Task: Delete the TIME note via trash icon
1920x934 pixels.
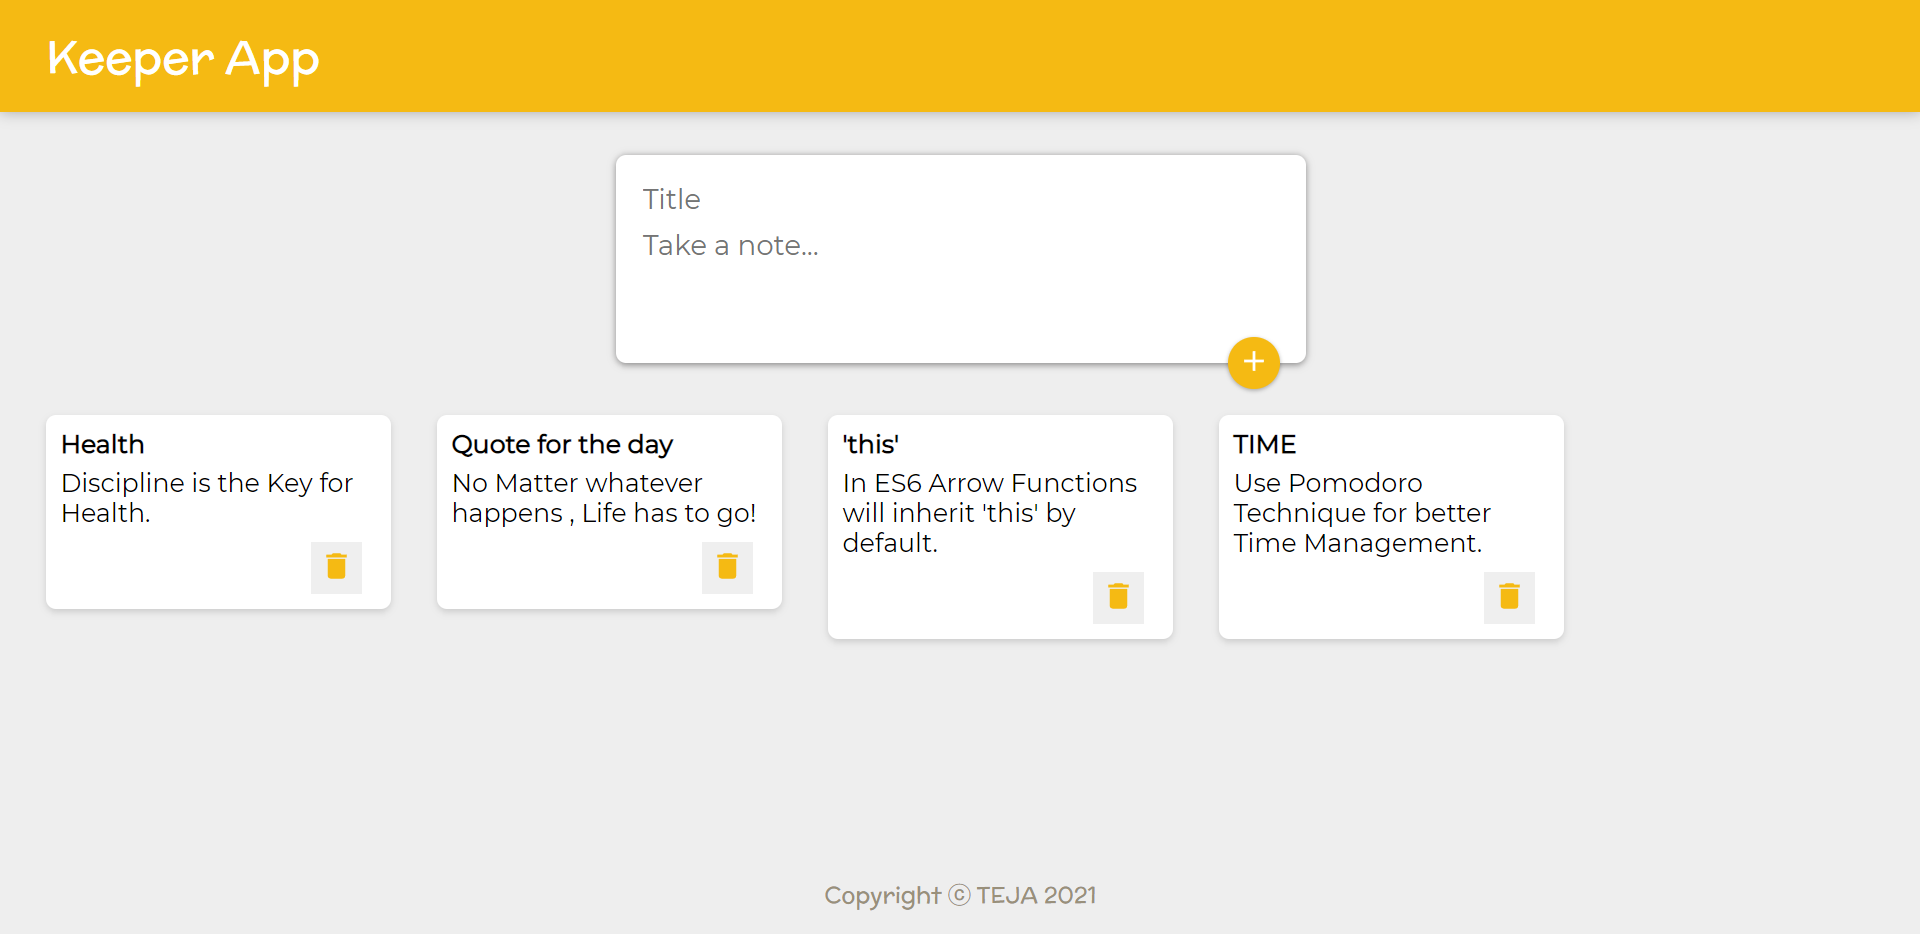Action: (1509, 597)
